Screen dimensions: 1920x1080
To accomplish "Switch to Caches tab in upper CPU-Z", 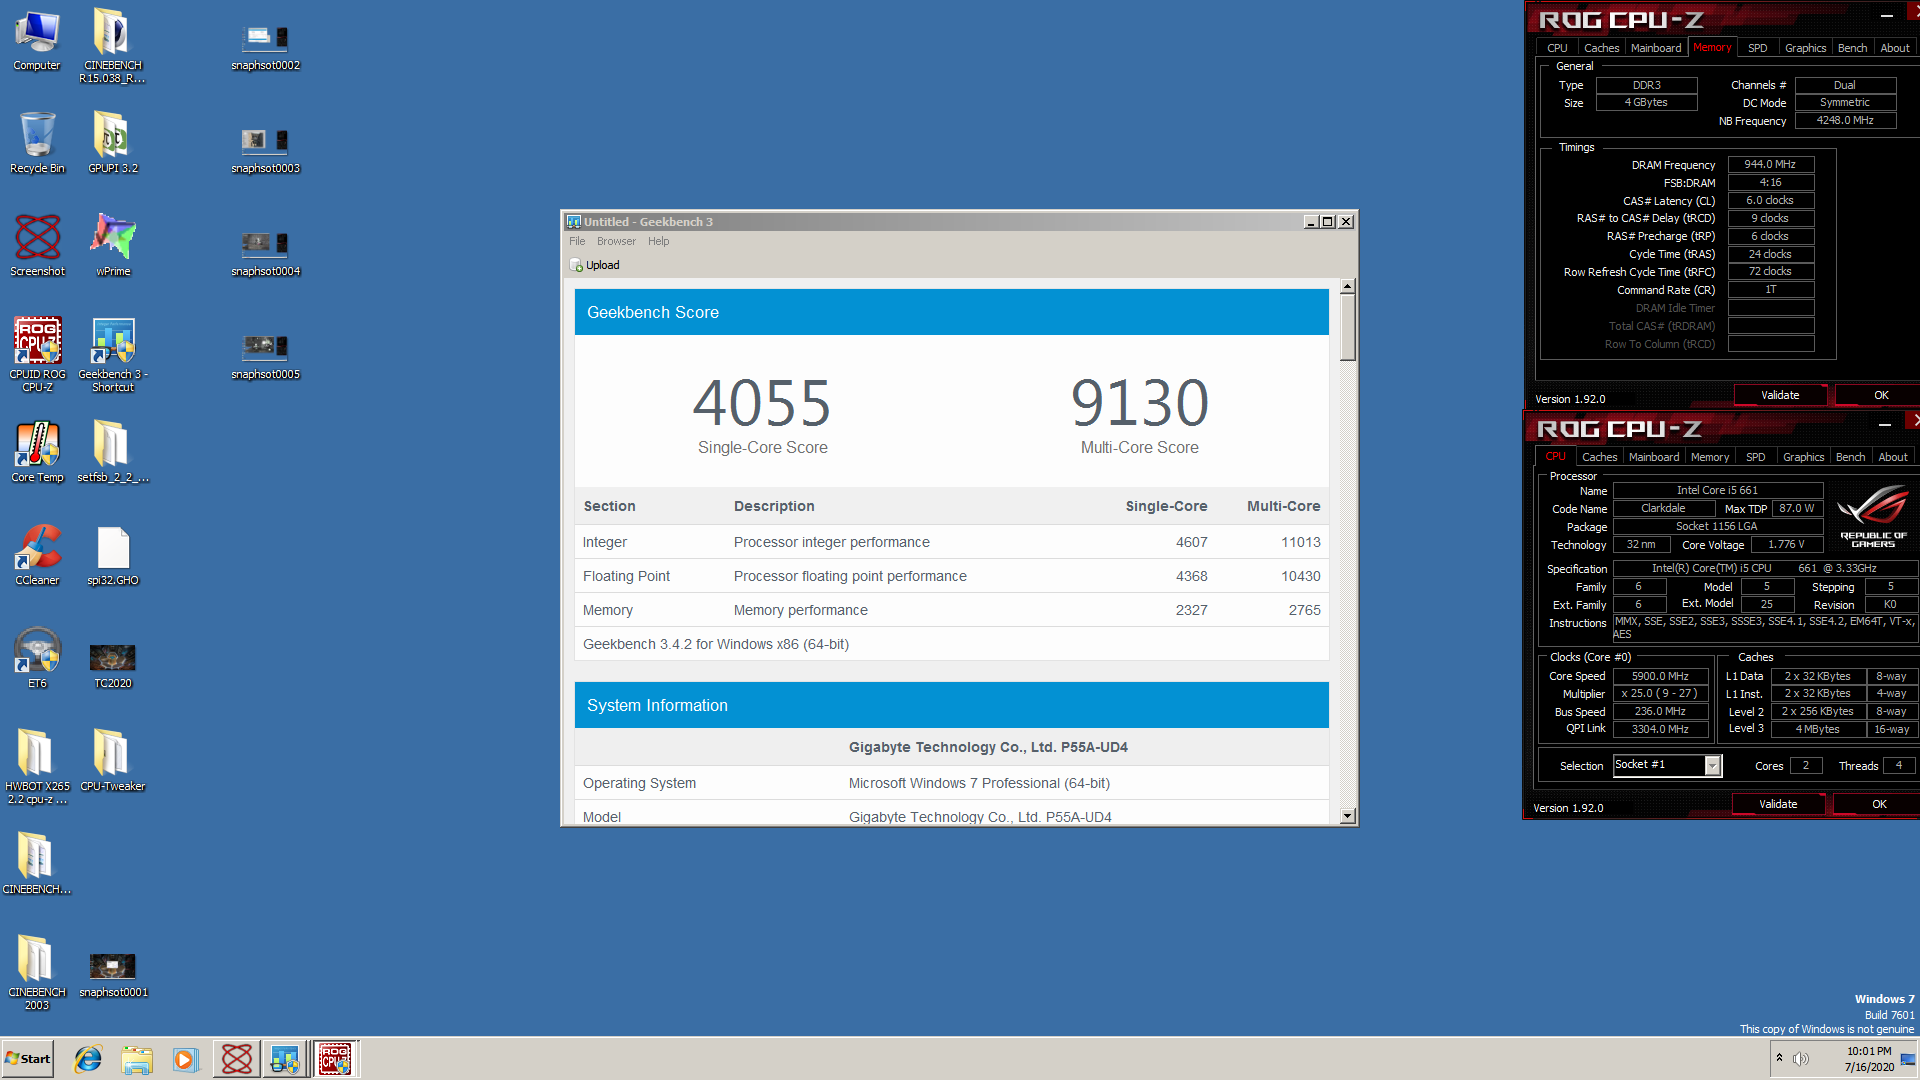I will pos(1601,48).
